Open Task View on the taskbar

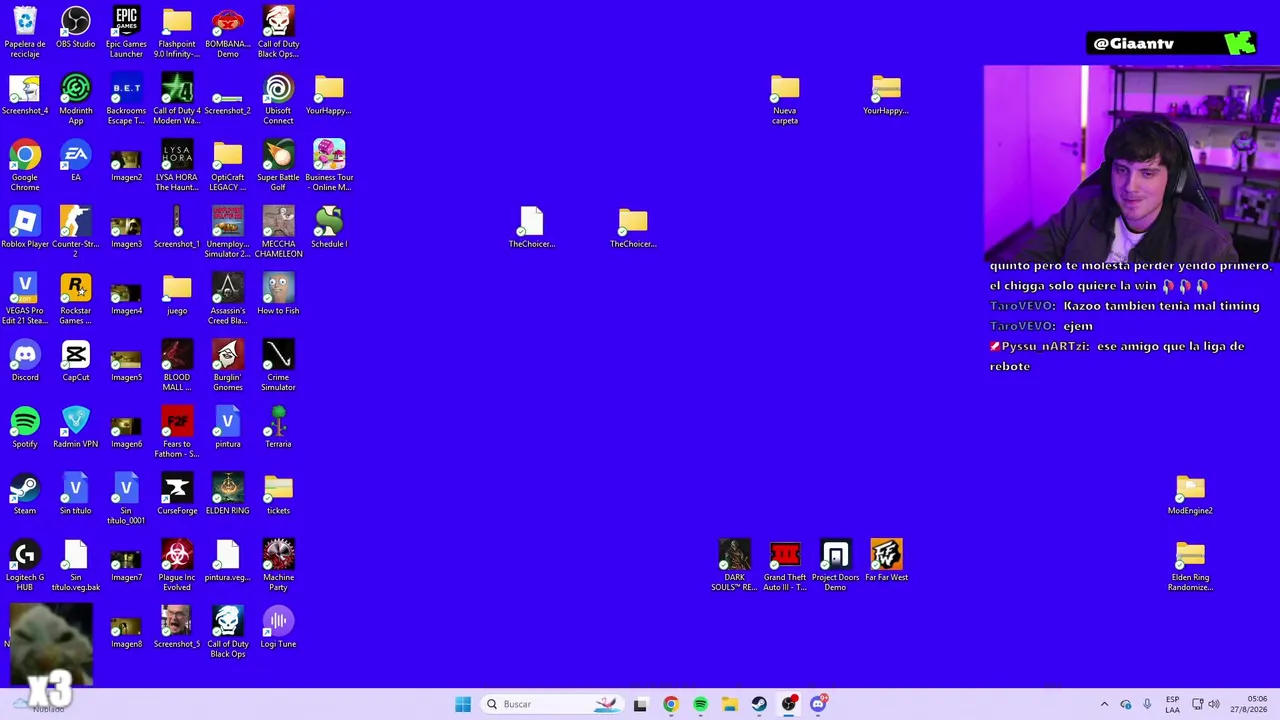(x=640, y=704)
